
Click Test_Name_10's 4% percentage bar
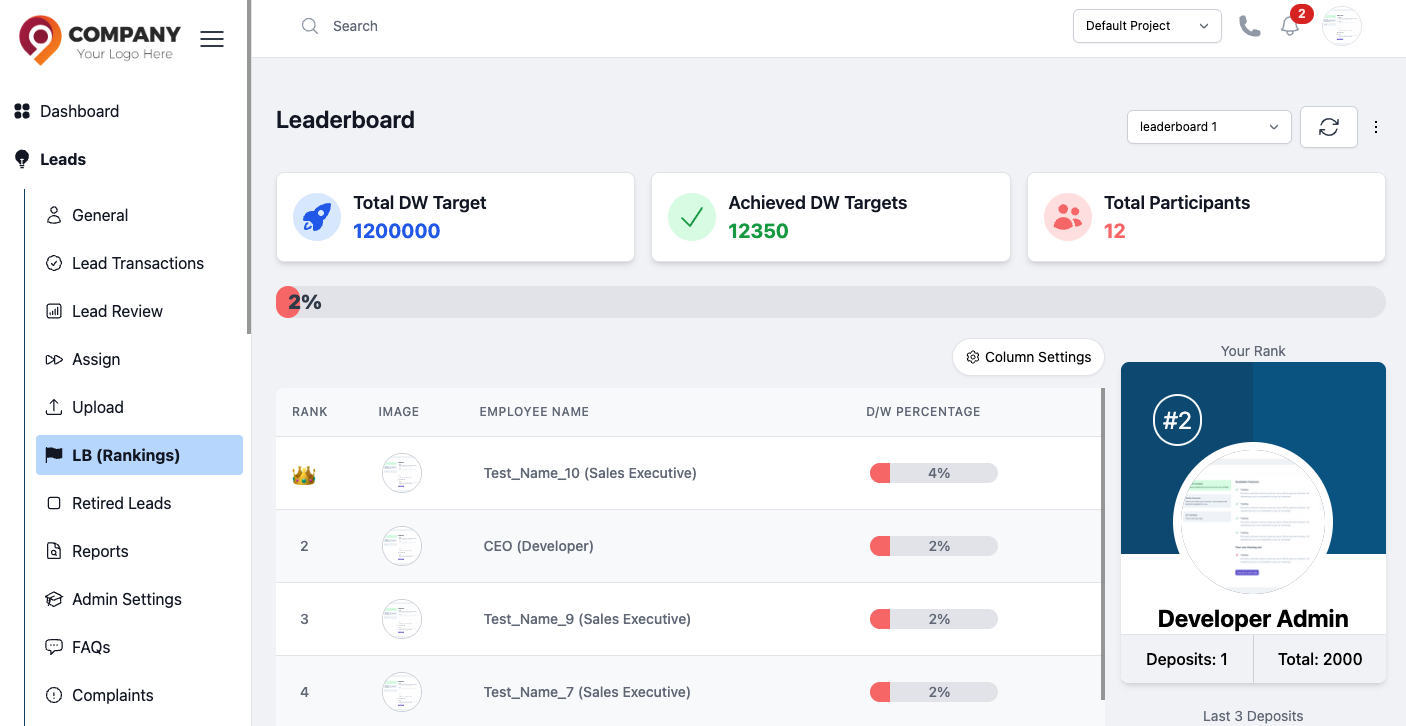934,473
